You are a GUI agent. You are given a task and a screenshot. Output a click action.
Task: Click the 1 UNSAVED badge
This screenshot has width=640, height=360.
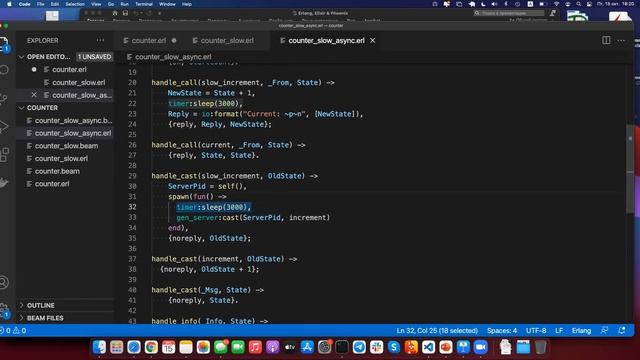point(94,57)
